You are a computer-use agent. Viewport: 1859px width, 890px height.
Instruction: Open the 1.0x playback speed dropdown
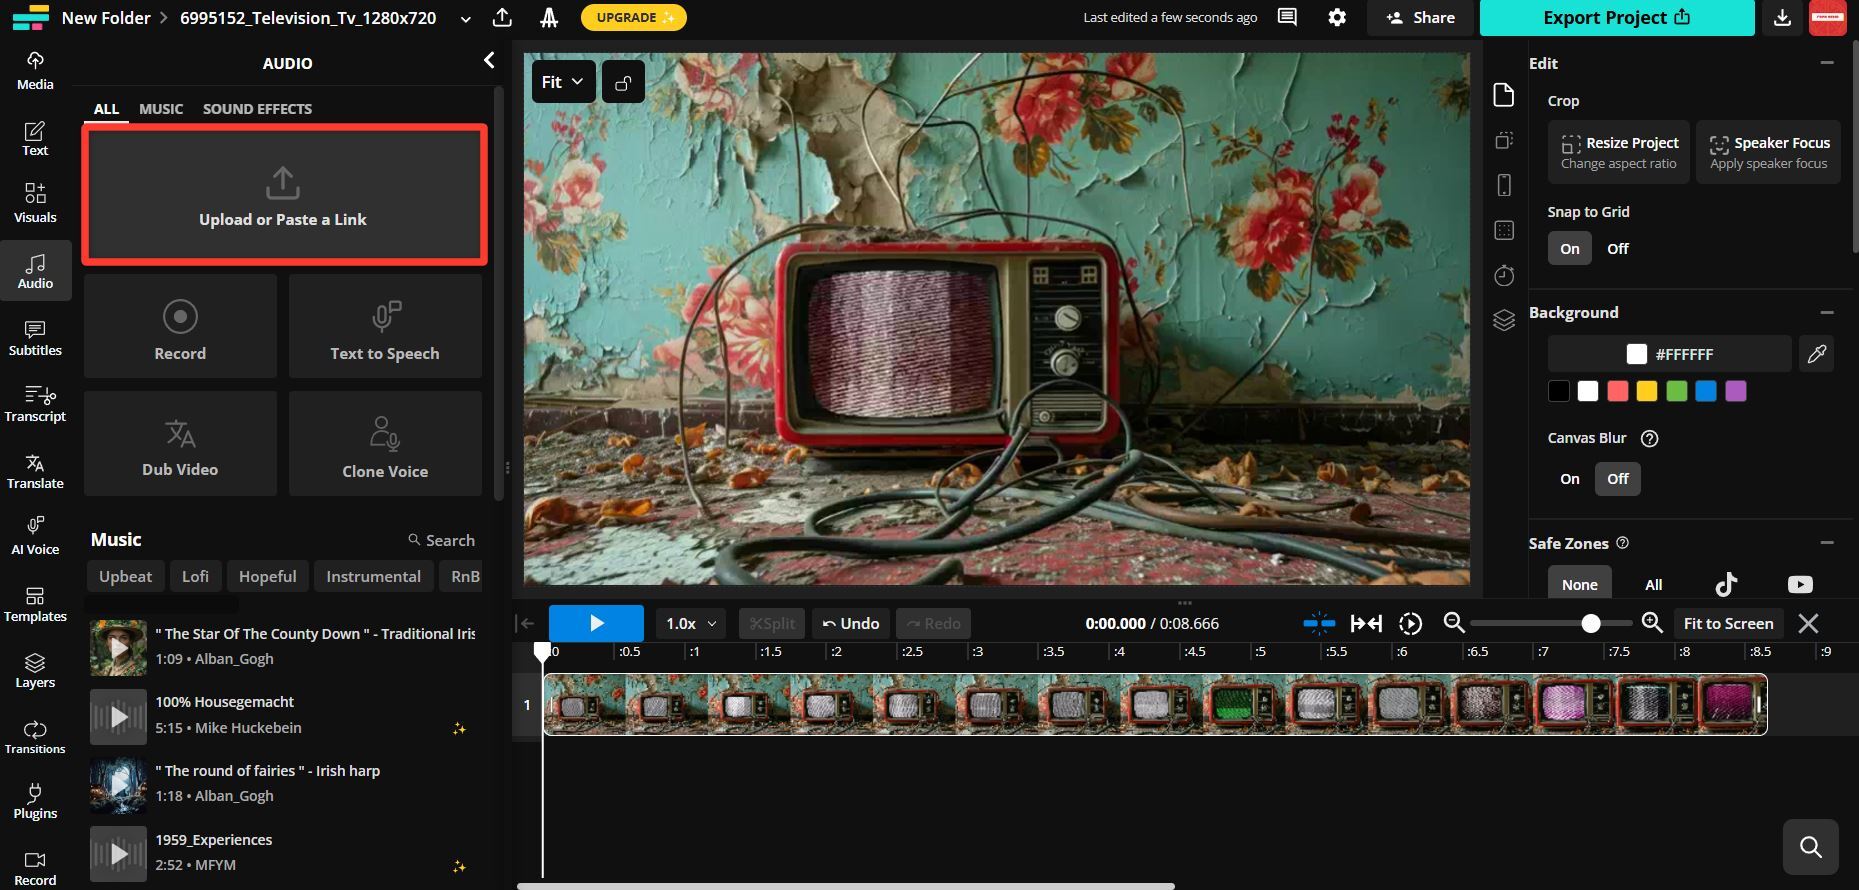[x=691, y=623]
